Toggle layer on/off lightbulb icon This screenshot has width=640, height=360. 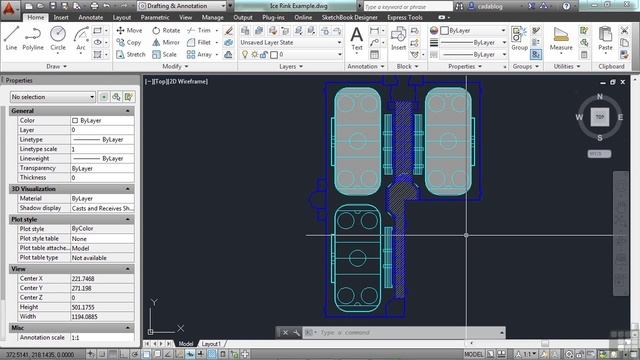tap(245, 54)
